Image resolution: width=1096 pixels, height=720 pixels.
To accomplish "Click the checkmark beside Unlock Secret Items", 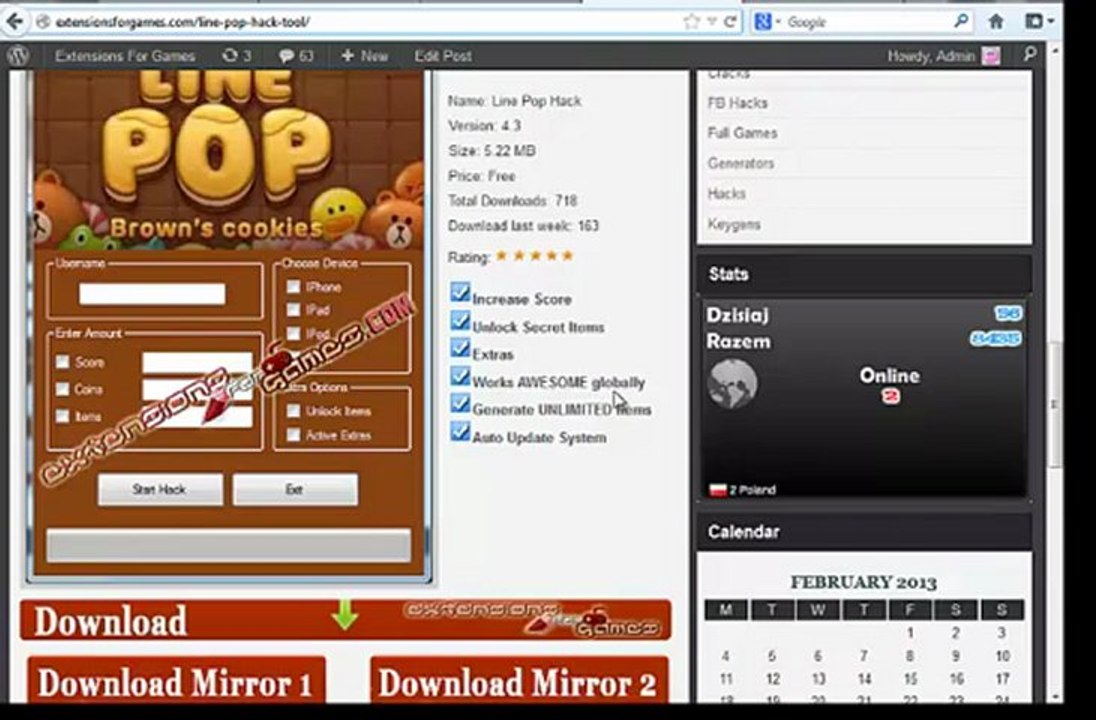I will click(x=460, y=321).
